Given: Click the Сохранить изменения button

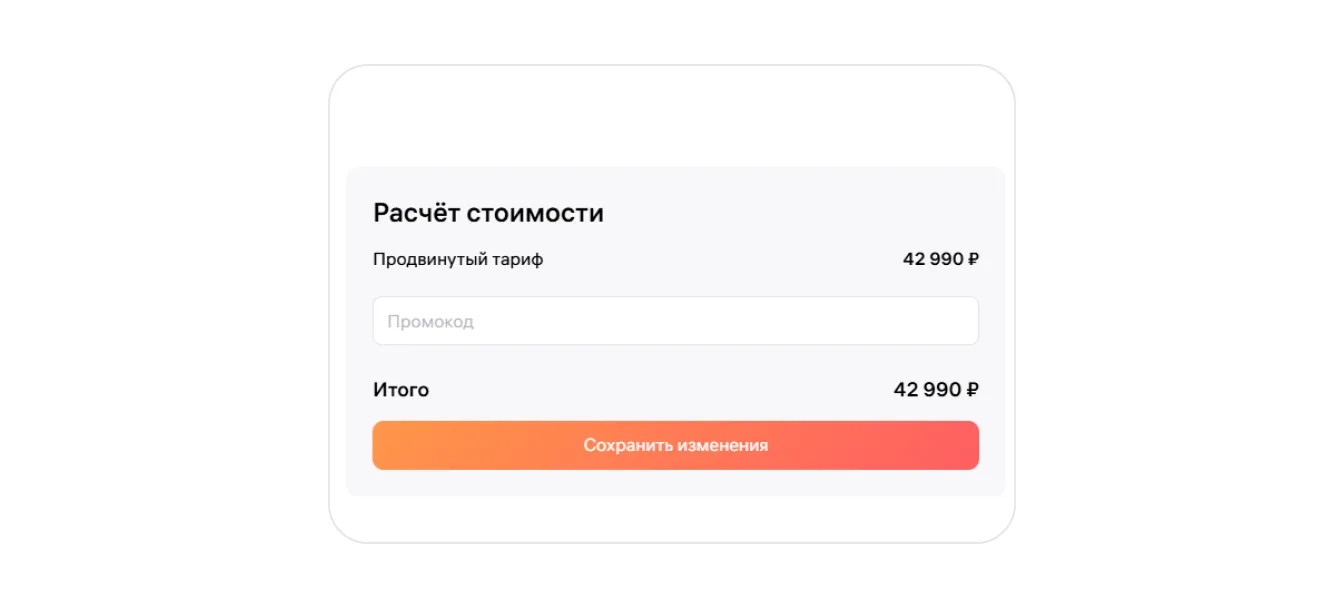Looking at the screenshot, I should pos(675,445).
